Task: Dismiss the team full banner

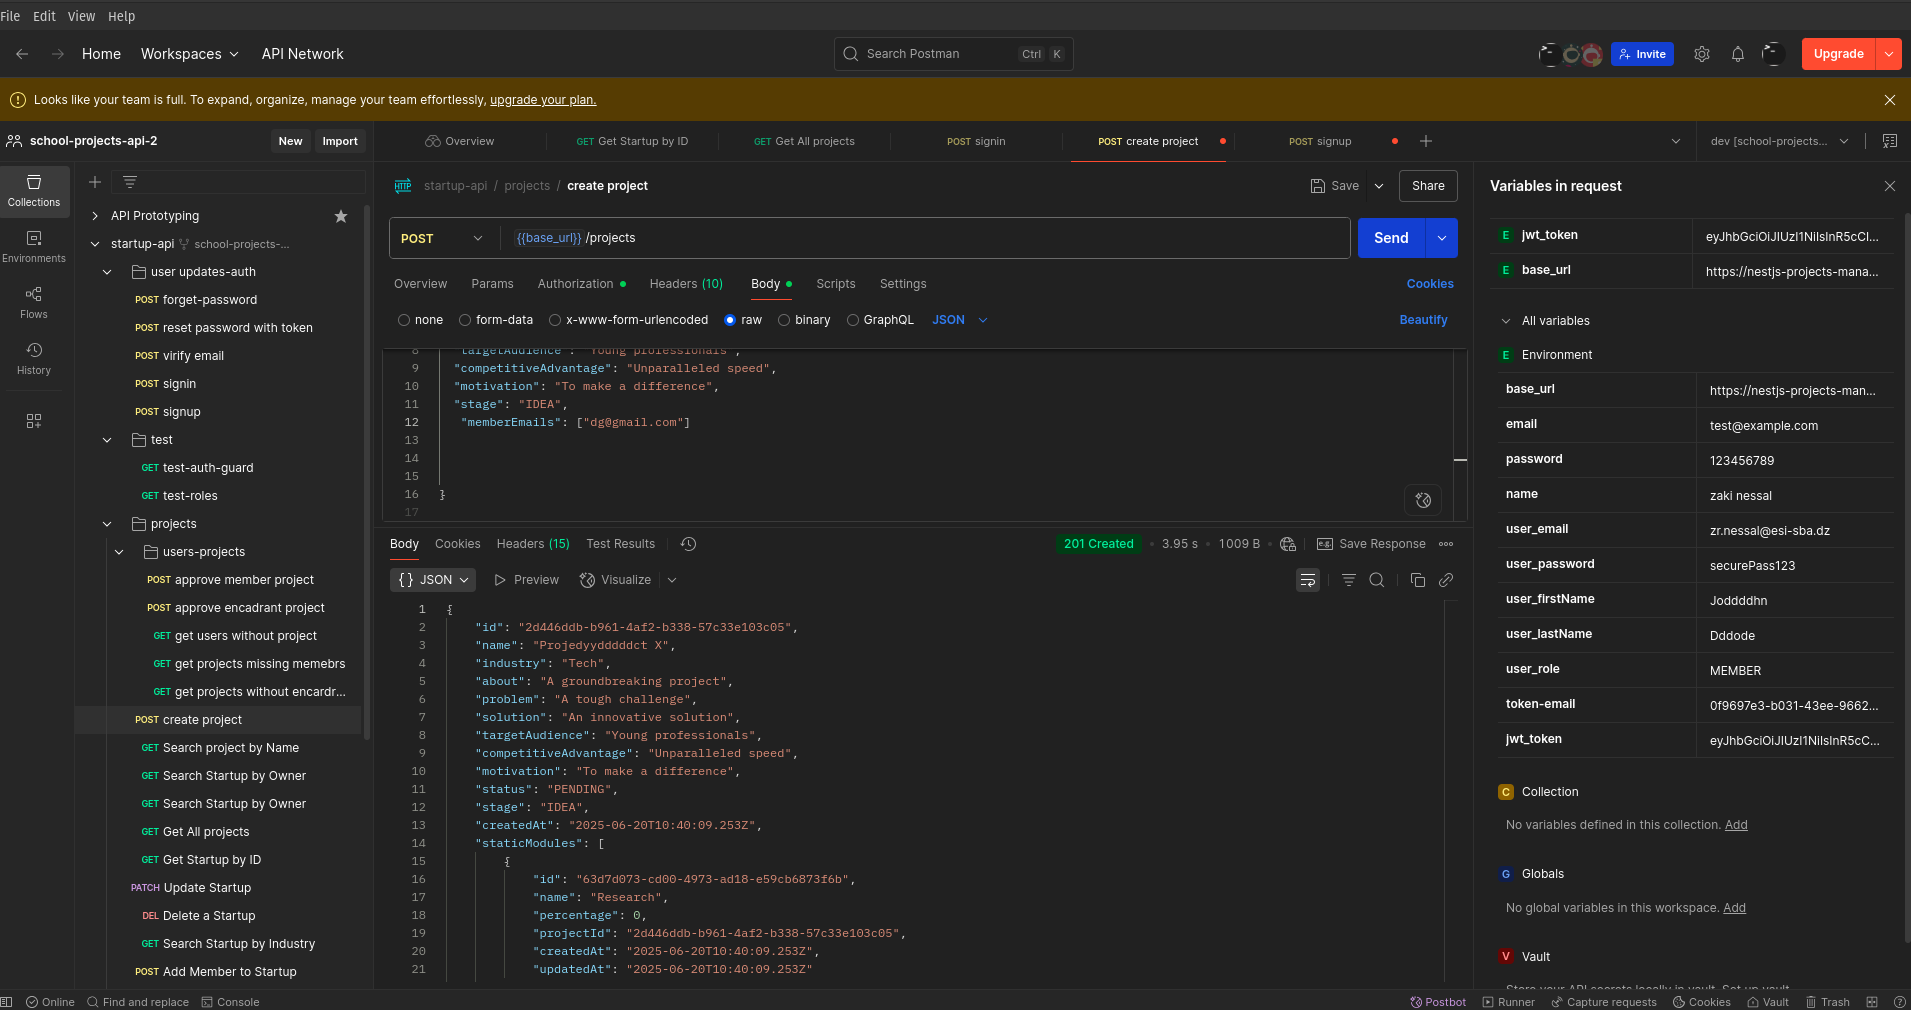Action: [x=1890, y=100]
